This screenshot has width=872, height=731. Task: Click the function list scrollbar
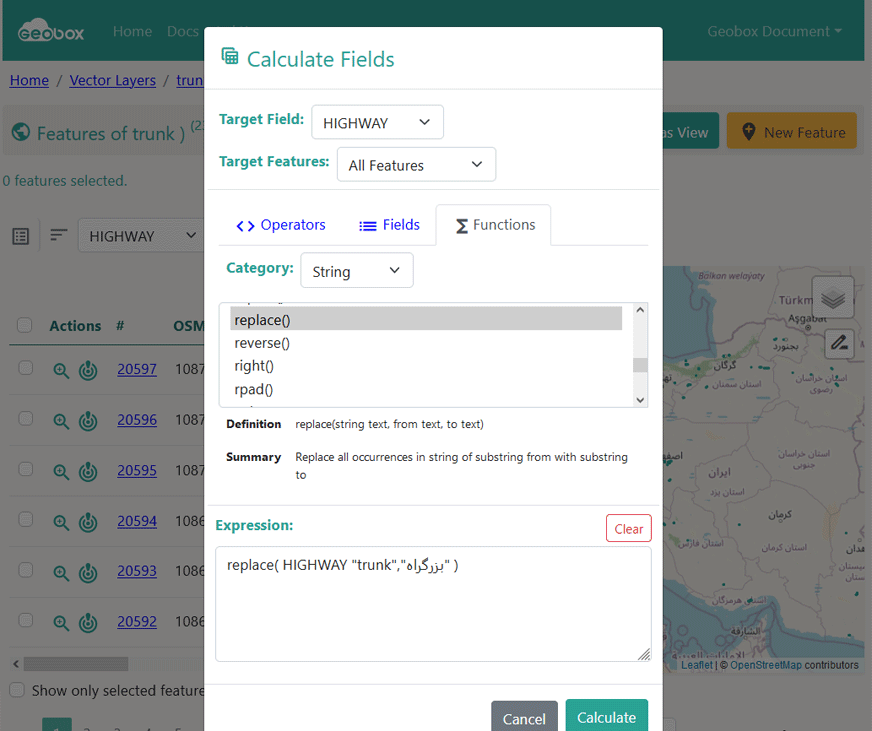640,355
